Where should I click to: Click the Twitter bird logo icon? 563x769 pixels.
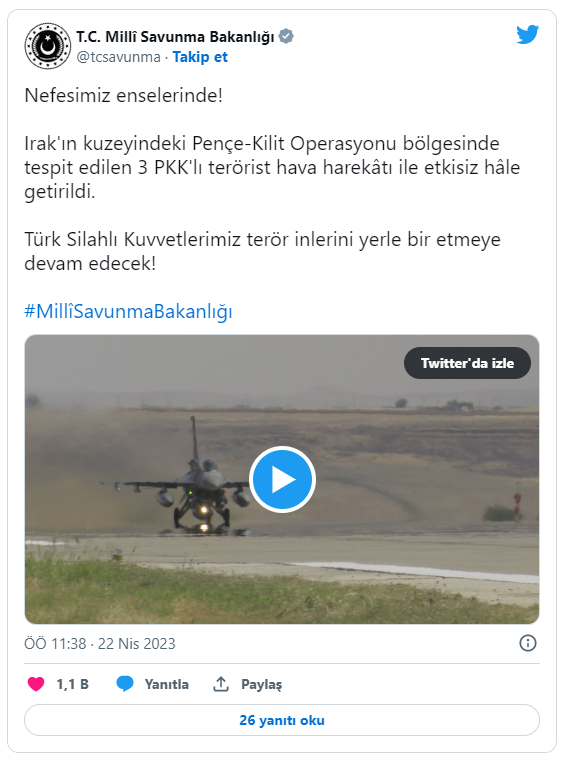pyautogui.click(x=527, y=35)
